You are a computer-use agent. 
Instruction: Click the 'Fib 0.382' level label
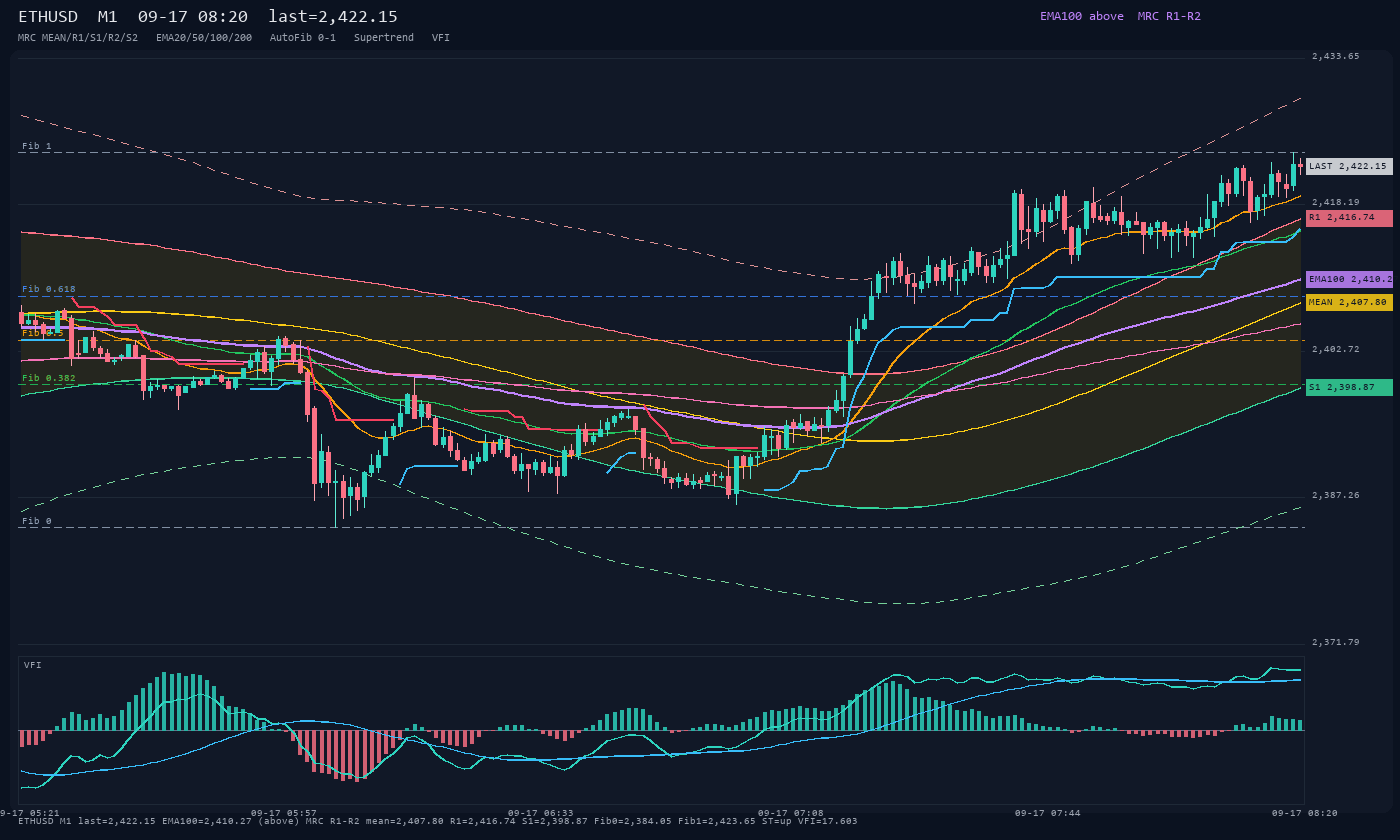tap(49, 378)
